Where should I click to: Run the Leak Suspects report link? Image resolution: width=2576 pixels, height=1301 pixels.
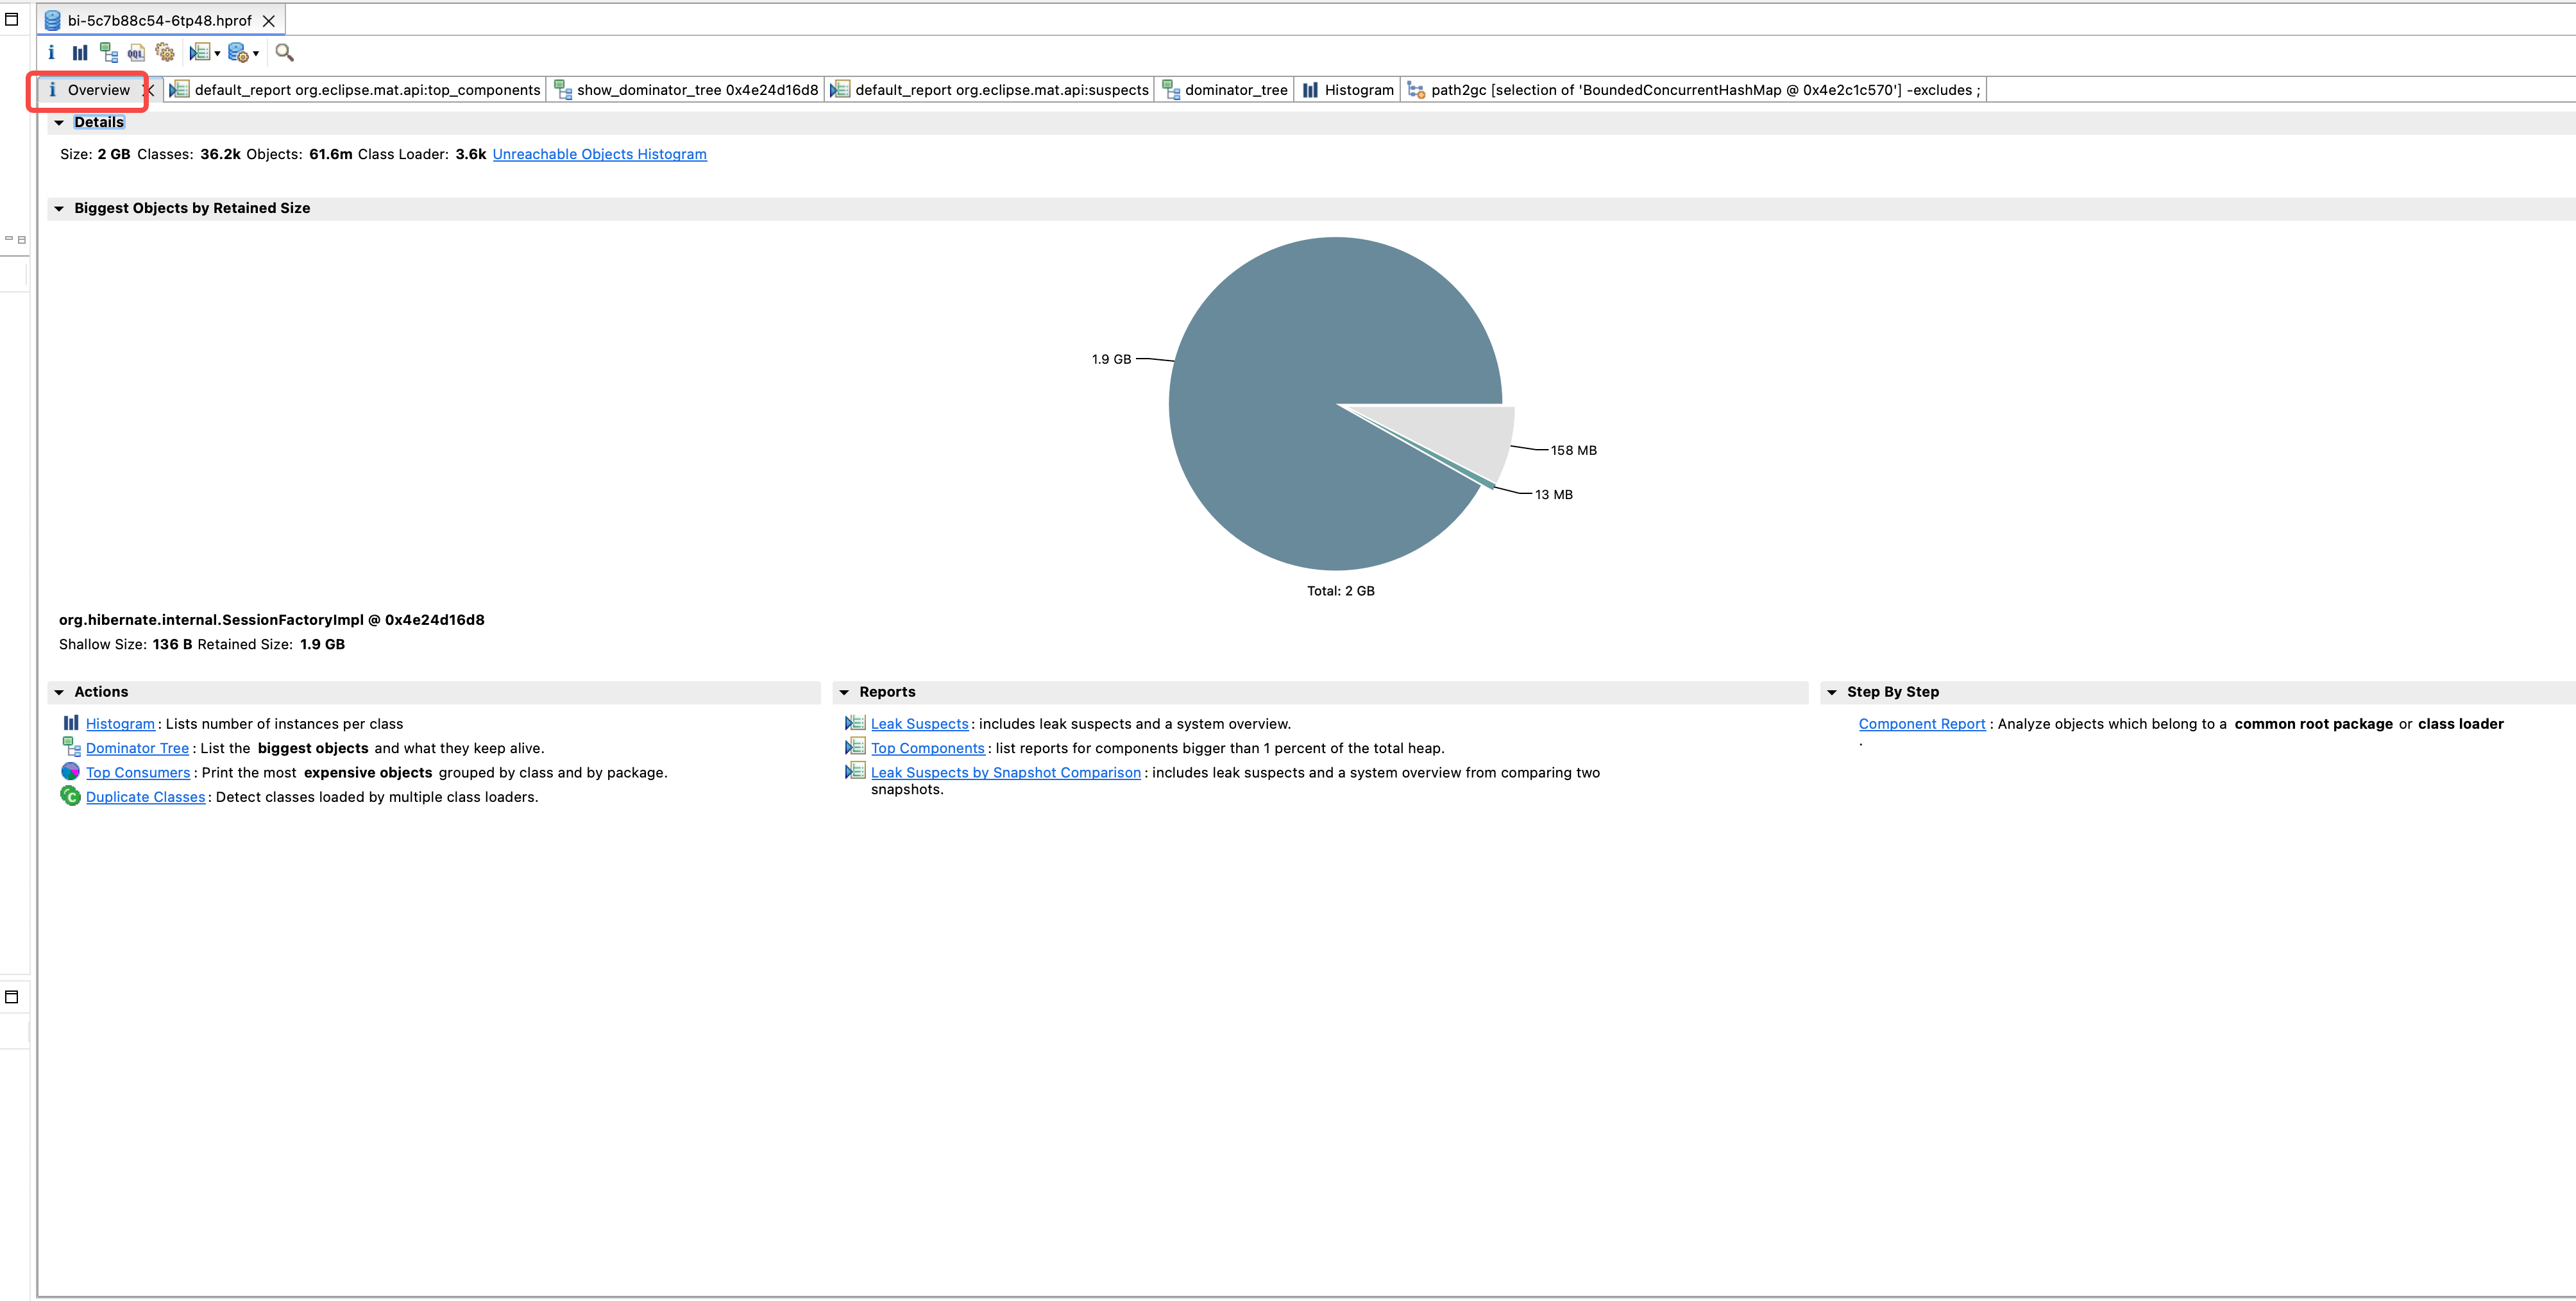[919, 724]
